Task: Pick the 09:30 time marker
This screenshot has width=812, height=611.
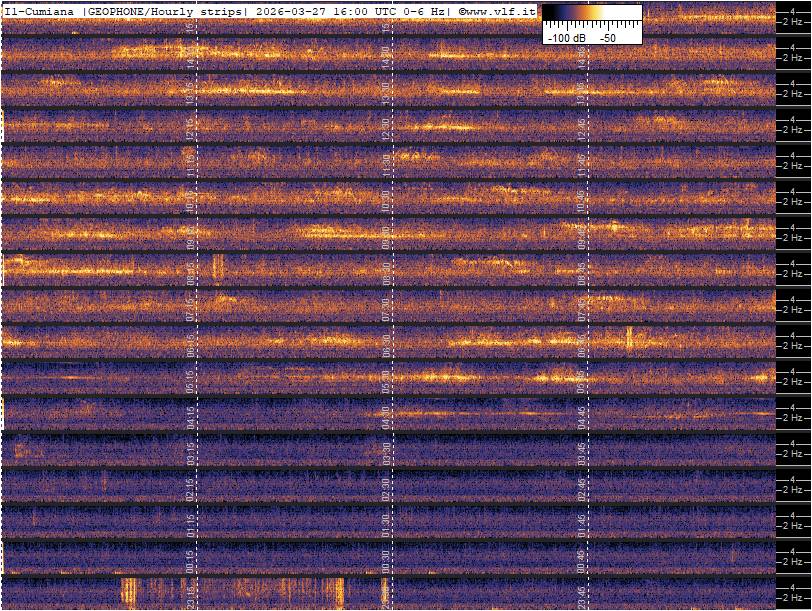Action: tap(386, 236)
